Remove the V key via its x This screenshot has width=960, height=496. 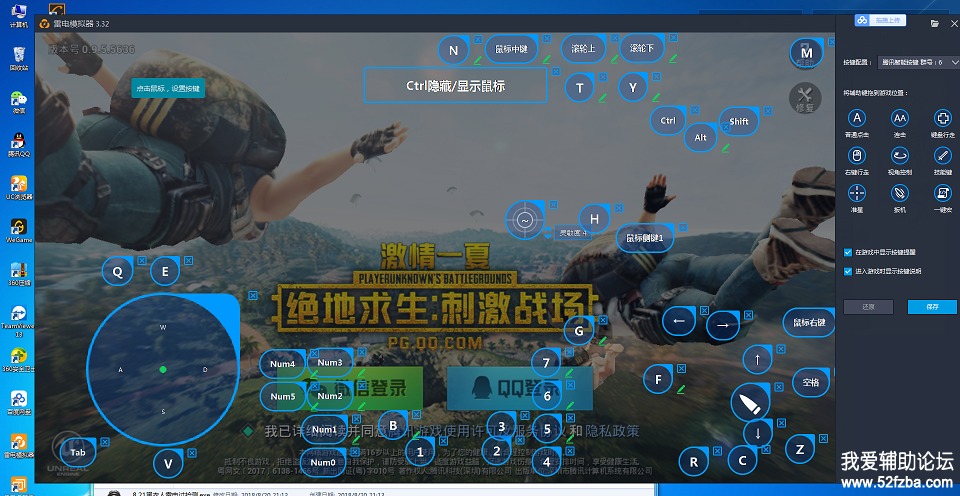[x=192, y=453]
